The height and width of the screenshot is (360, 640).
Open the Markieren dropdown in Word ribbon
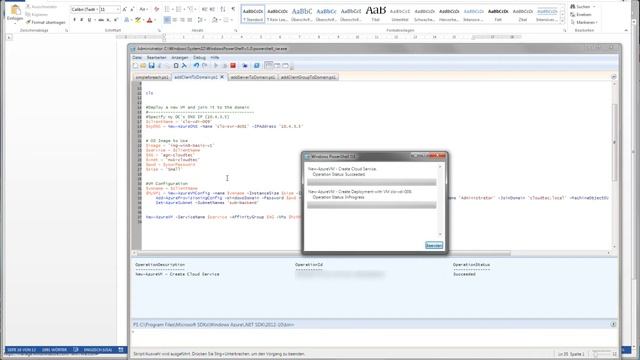pos(584,22)
